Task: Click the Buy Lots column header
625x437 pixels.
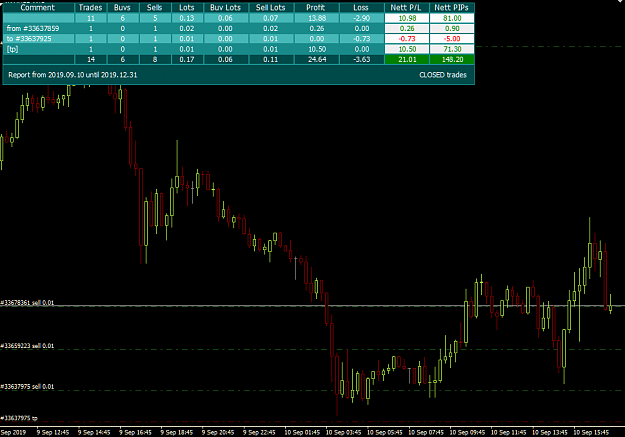Action: tap(226, 8)
